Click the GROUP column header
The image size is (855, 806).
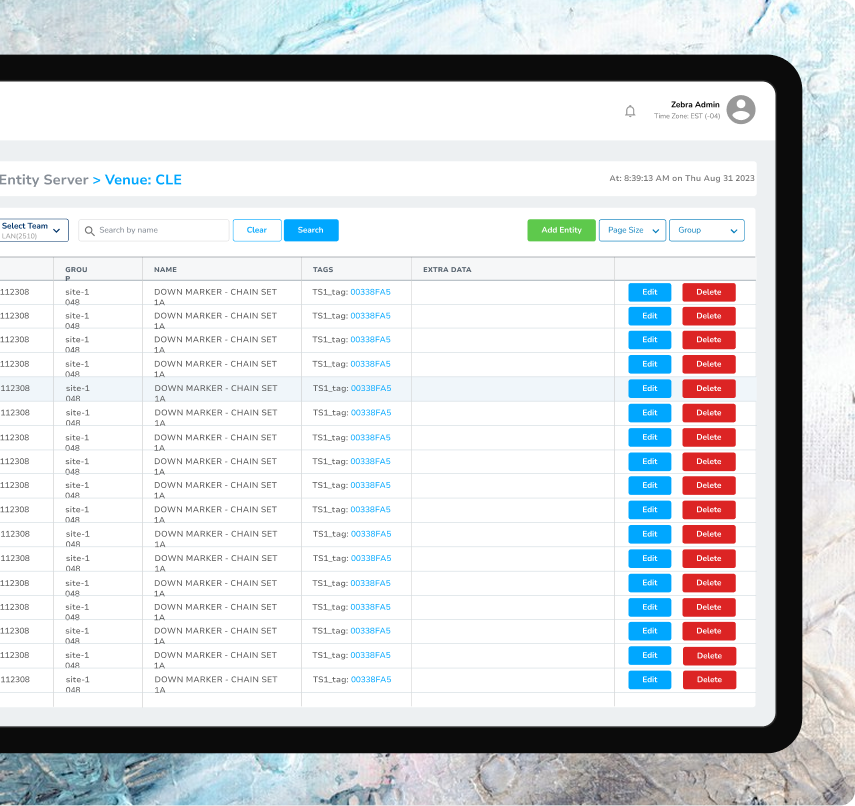point(76,273)
